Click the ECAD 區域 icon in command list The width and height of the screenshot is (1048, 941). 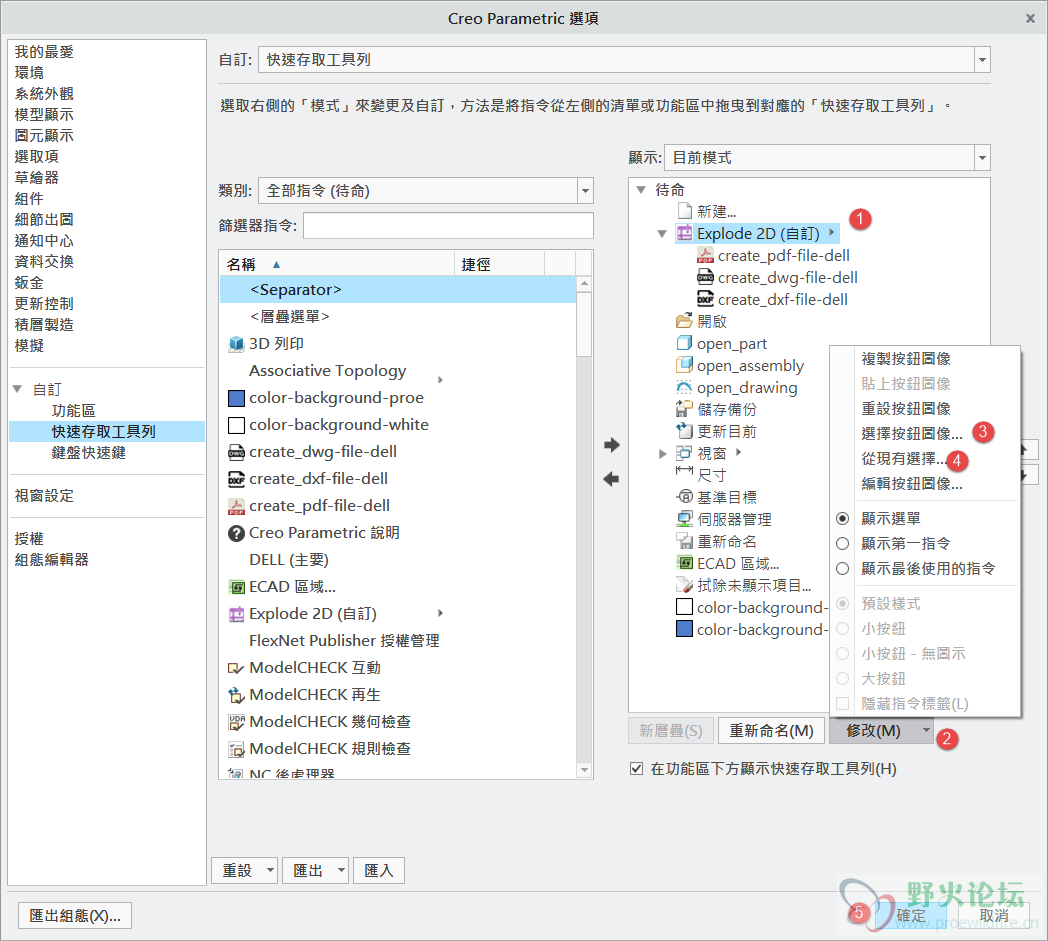tap(237, 587)
